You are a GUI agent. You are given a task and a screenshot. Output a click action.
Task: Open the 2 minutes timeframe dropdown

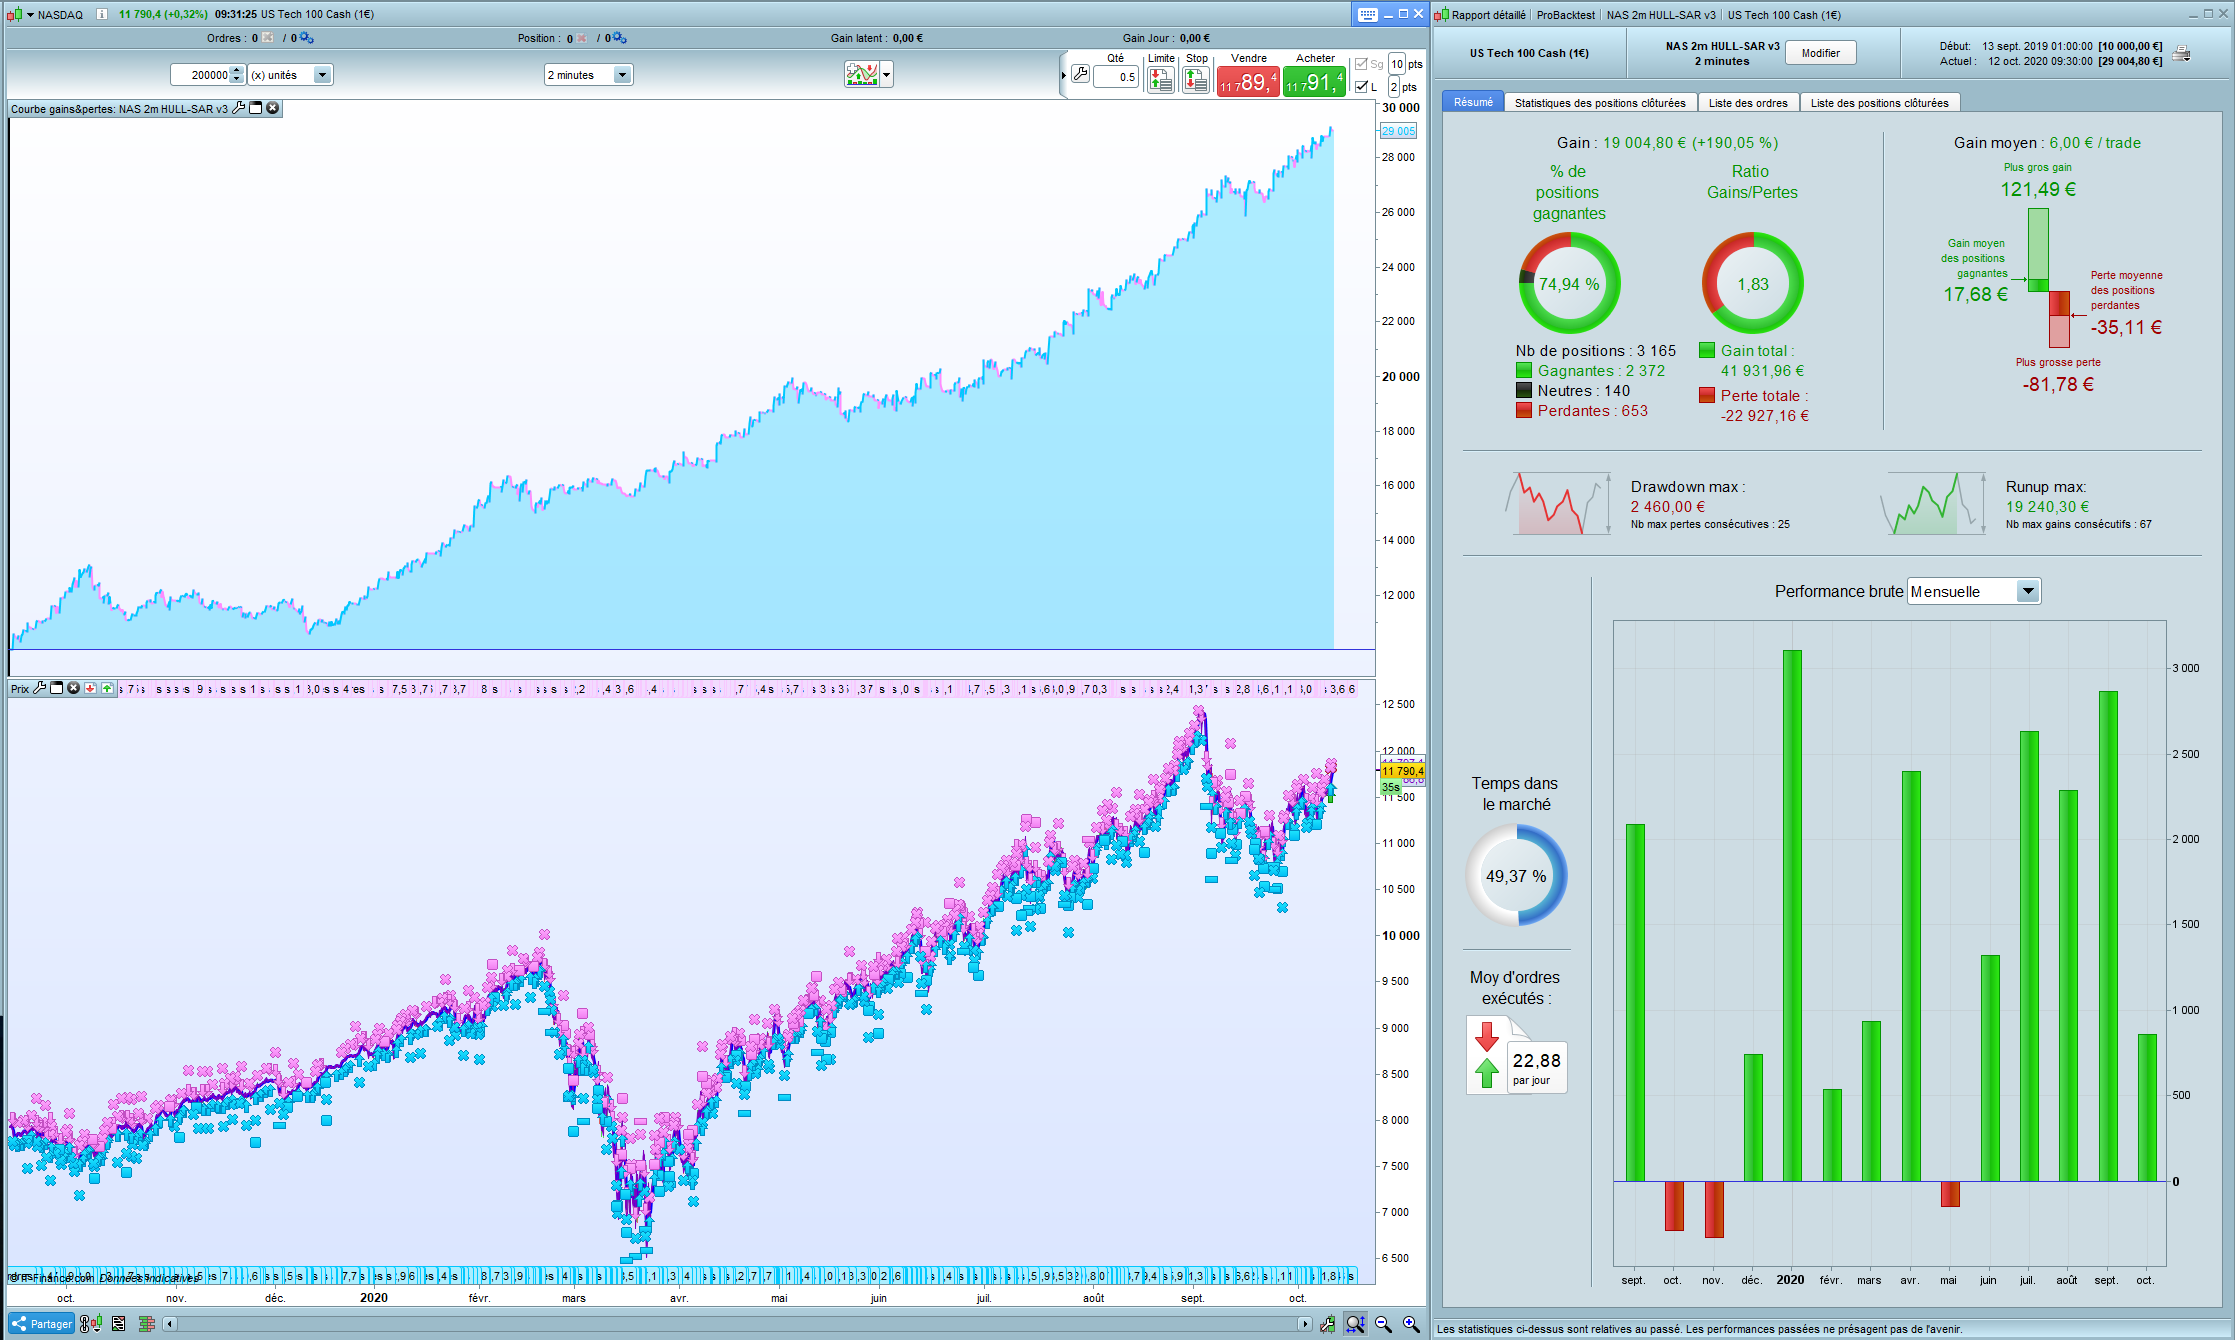tap(622, 75)
